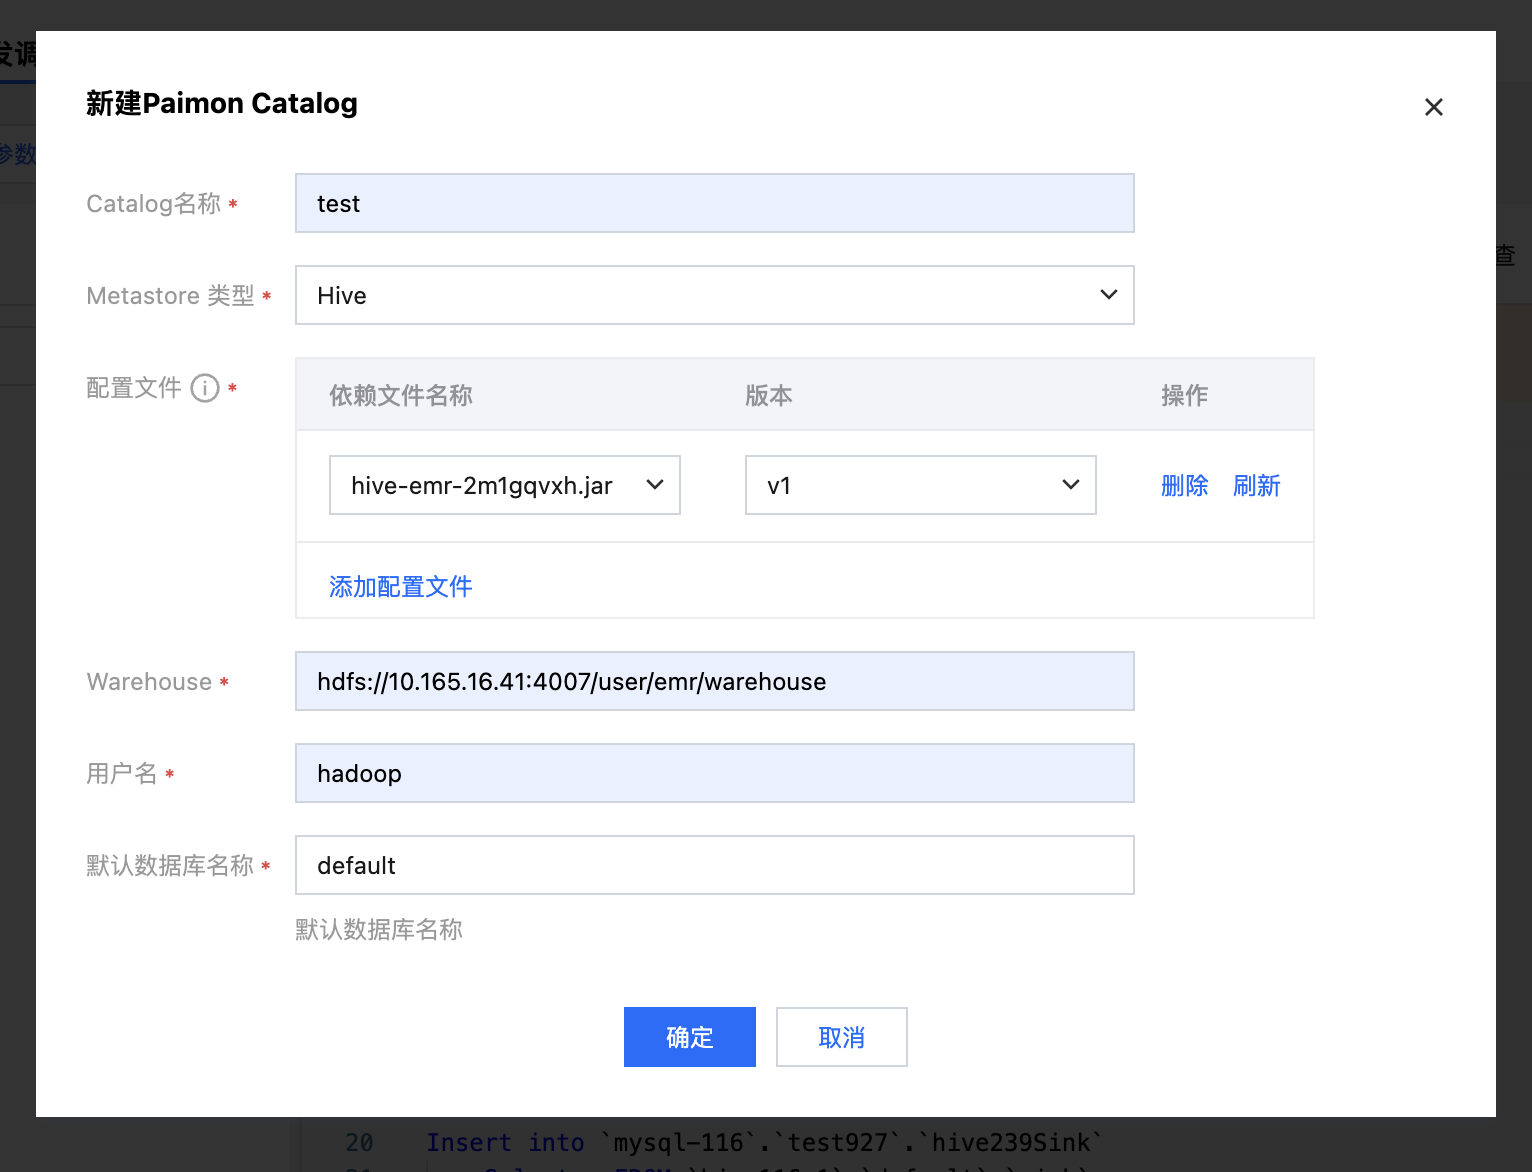
Task: Expand the hive-emr-2m1gqvxh.jar file dropdown
Action: (x=504, y=485)
